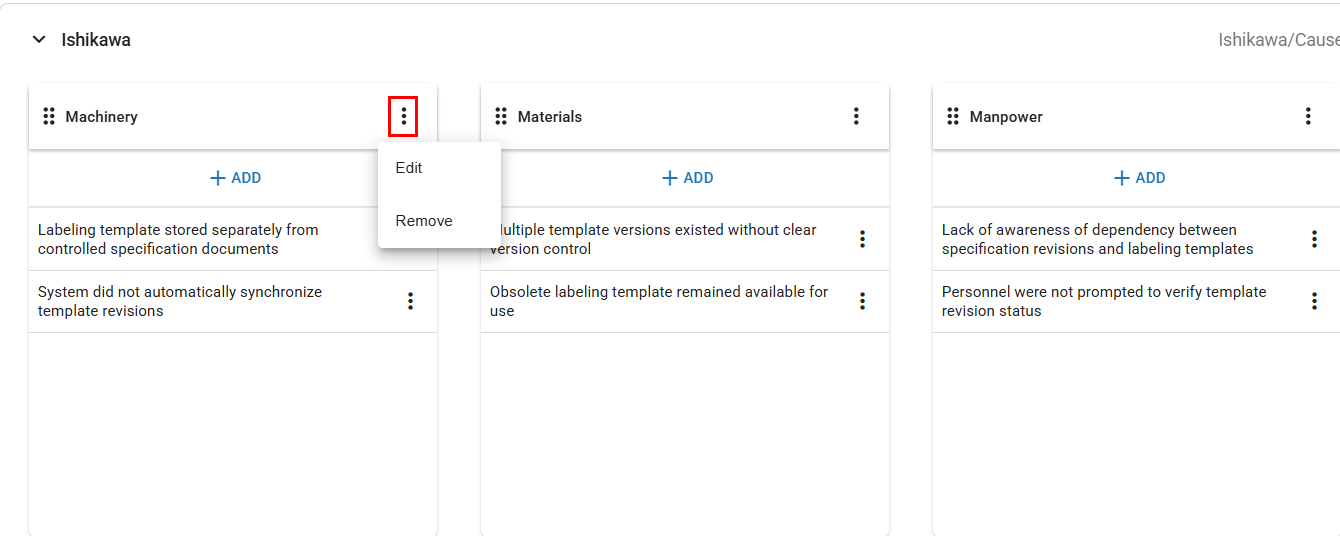Collapse the Ishikawa section chevron
This screenshot has height=536, width=1340.
pos(39,40)
